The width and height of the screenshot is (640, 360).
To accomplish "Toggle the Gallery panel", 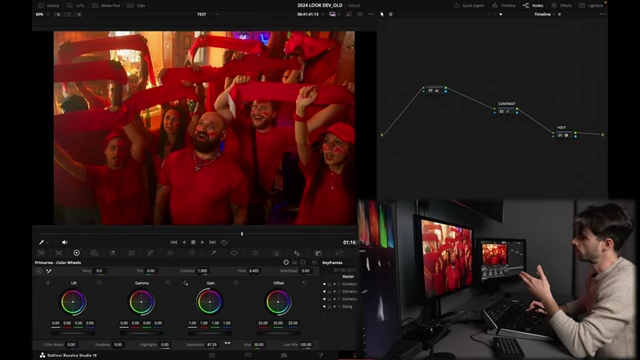I will click(49, 6).
